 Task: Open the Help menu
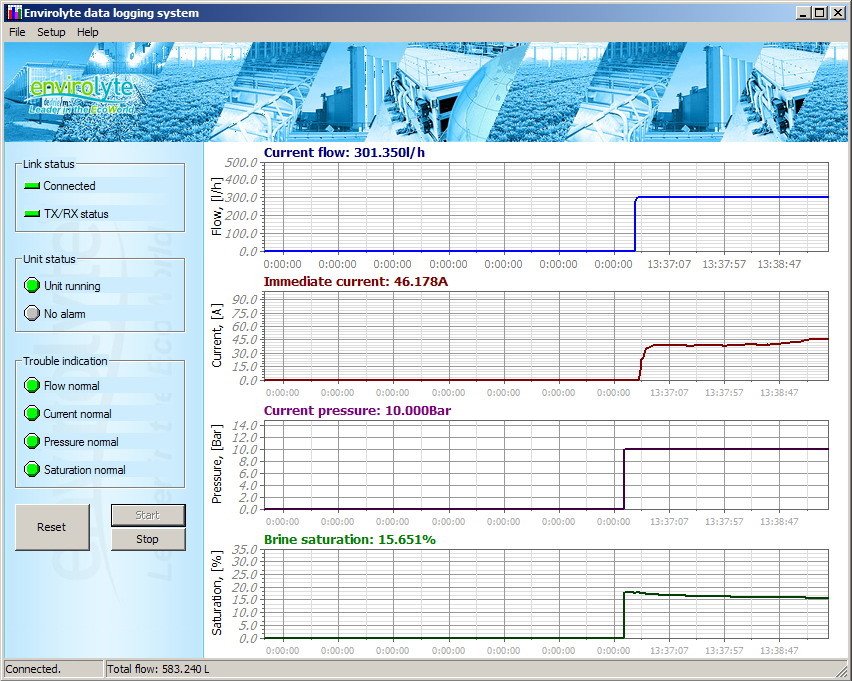[x=88, y=32]
